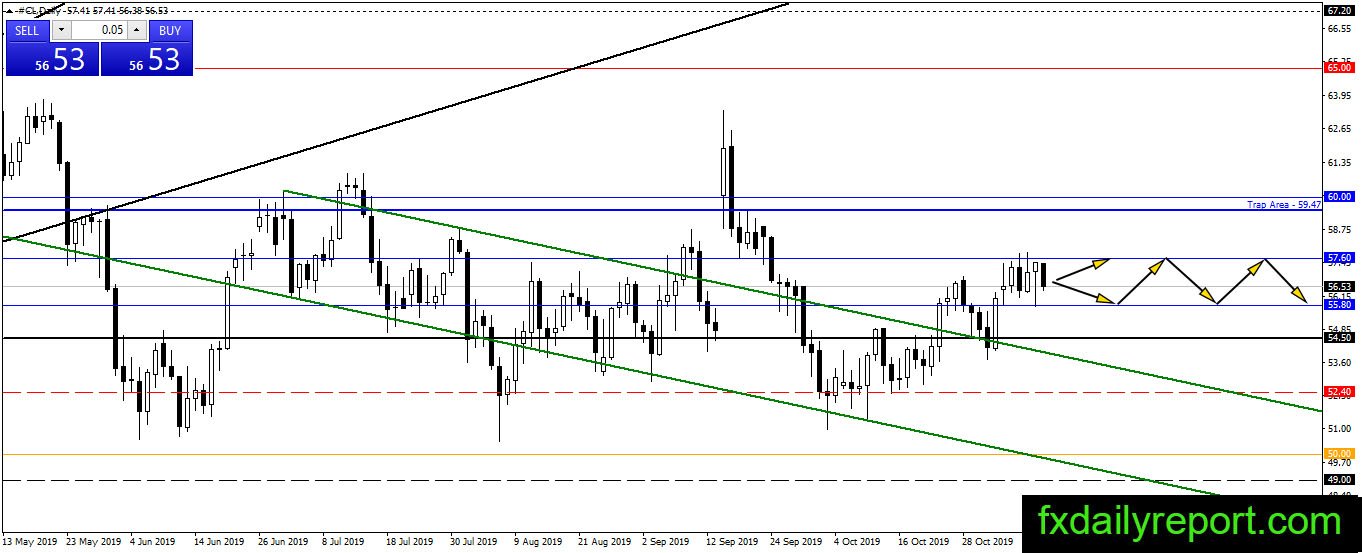Select the 61.35 axis price label

1340,162
